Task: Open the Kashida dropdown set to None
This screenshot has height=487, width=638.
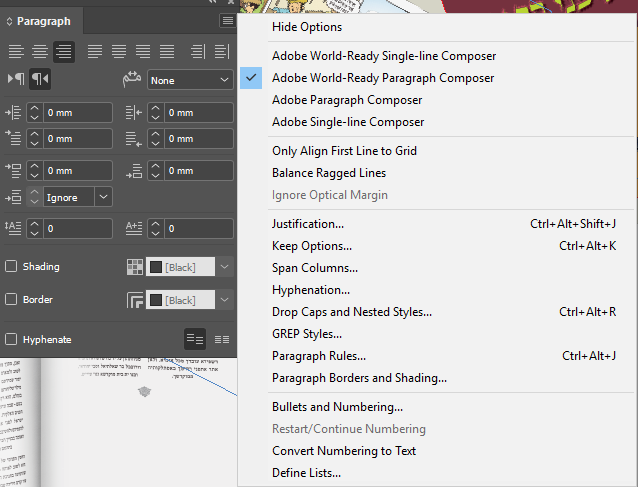Action: pos(190,79)
